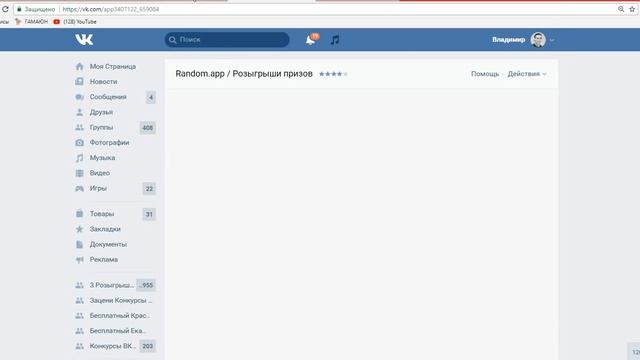Click the home icon beside Моя Страница

[80, 66]
